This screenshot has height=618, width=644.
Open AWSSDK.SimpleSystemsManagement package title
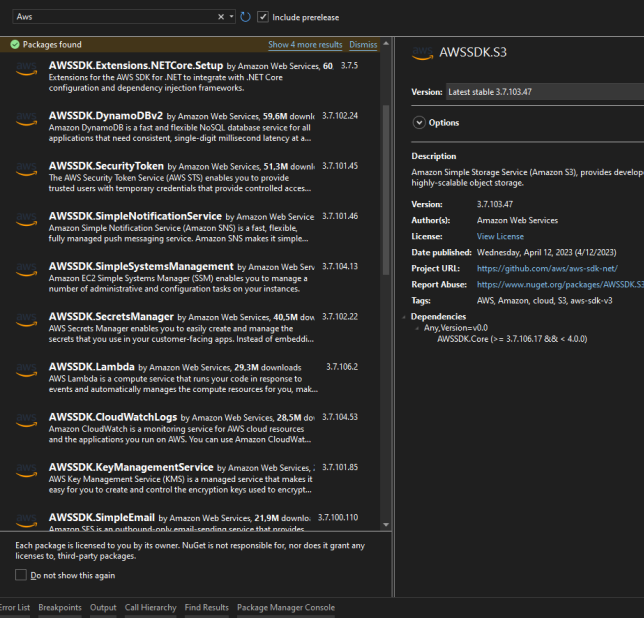(141, 266)
